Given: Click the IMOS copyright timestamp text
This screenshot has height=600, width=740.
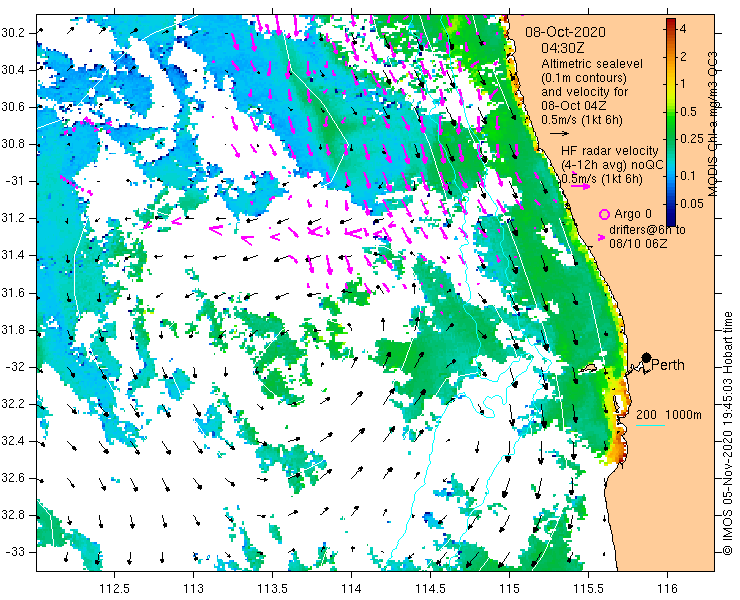Looking at the screenshot, I should [727, 433].
